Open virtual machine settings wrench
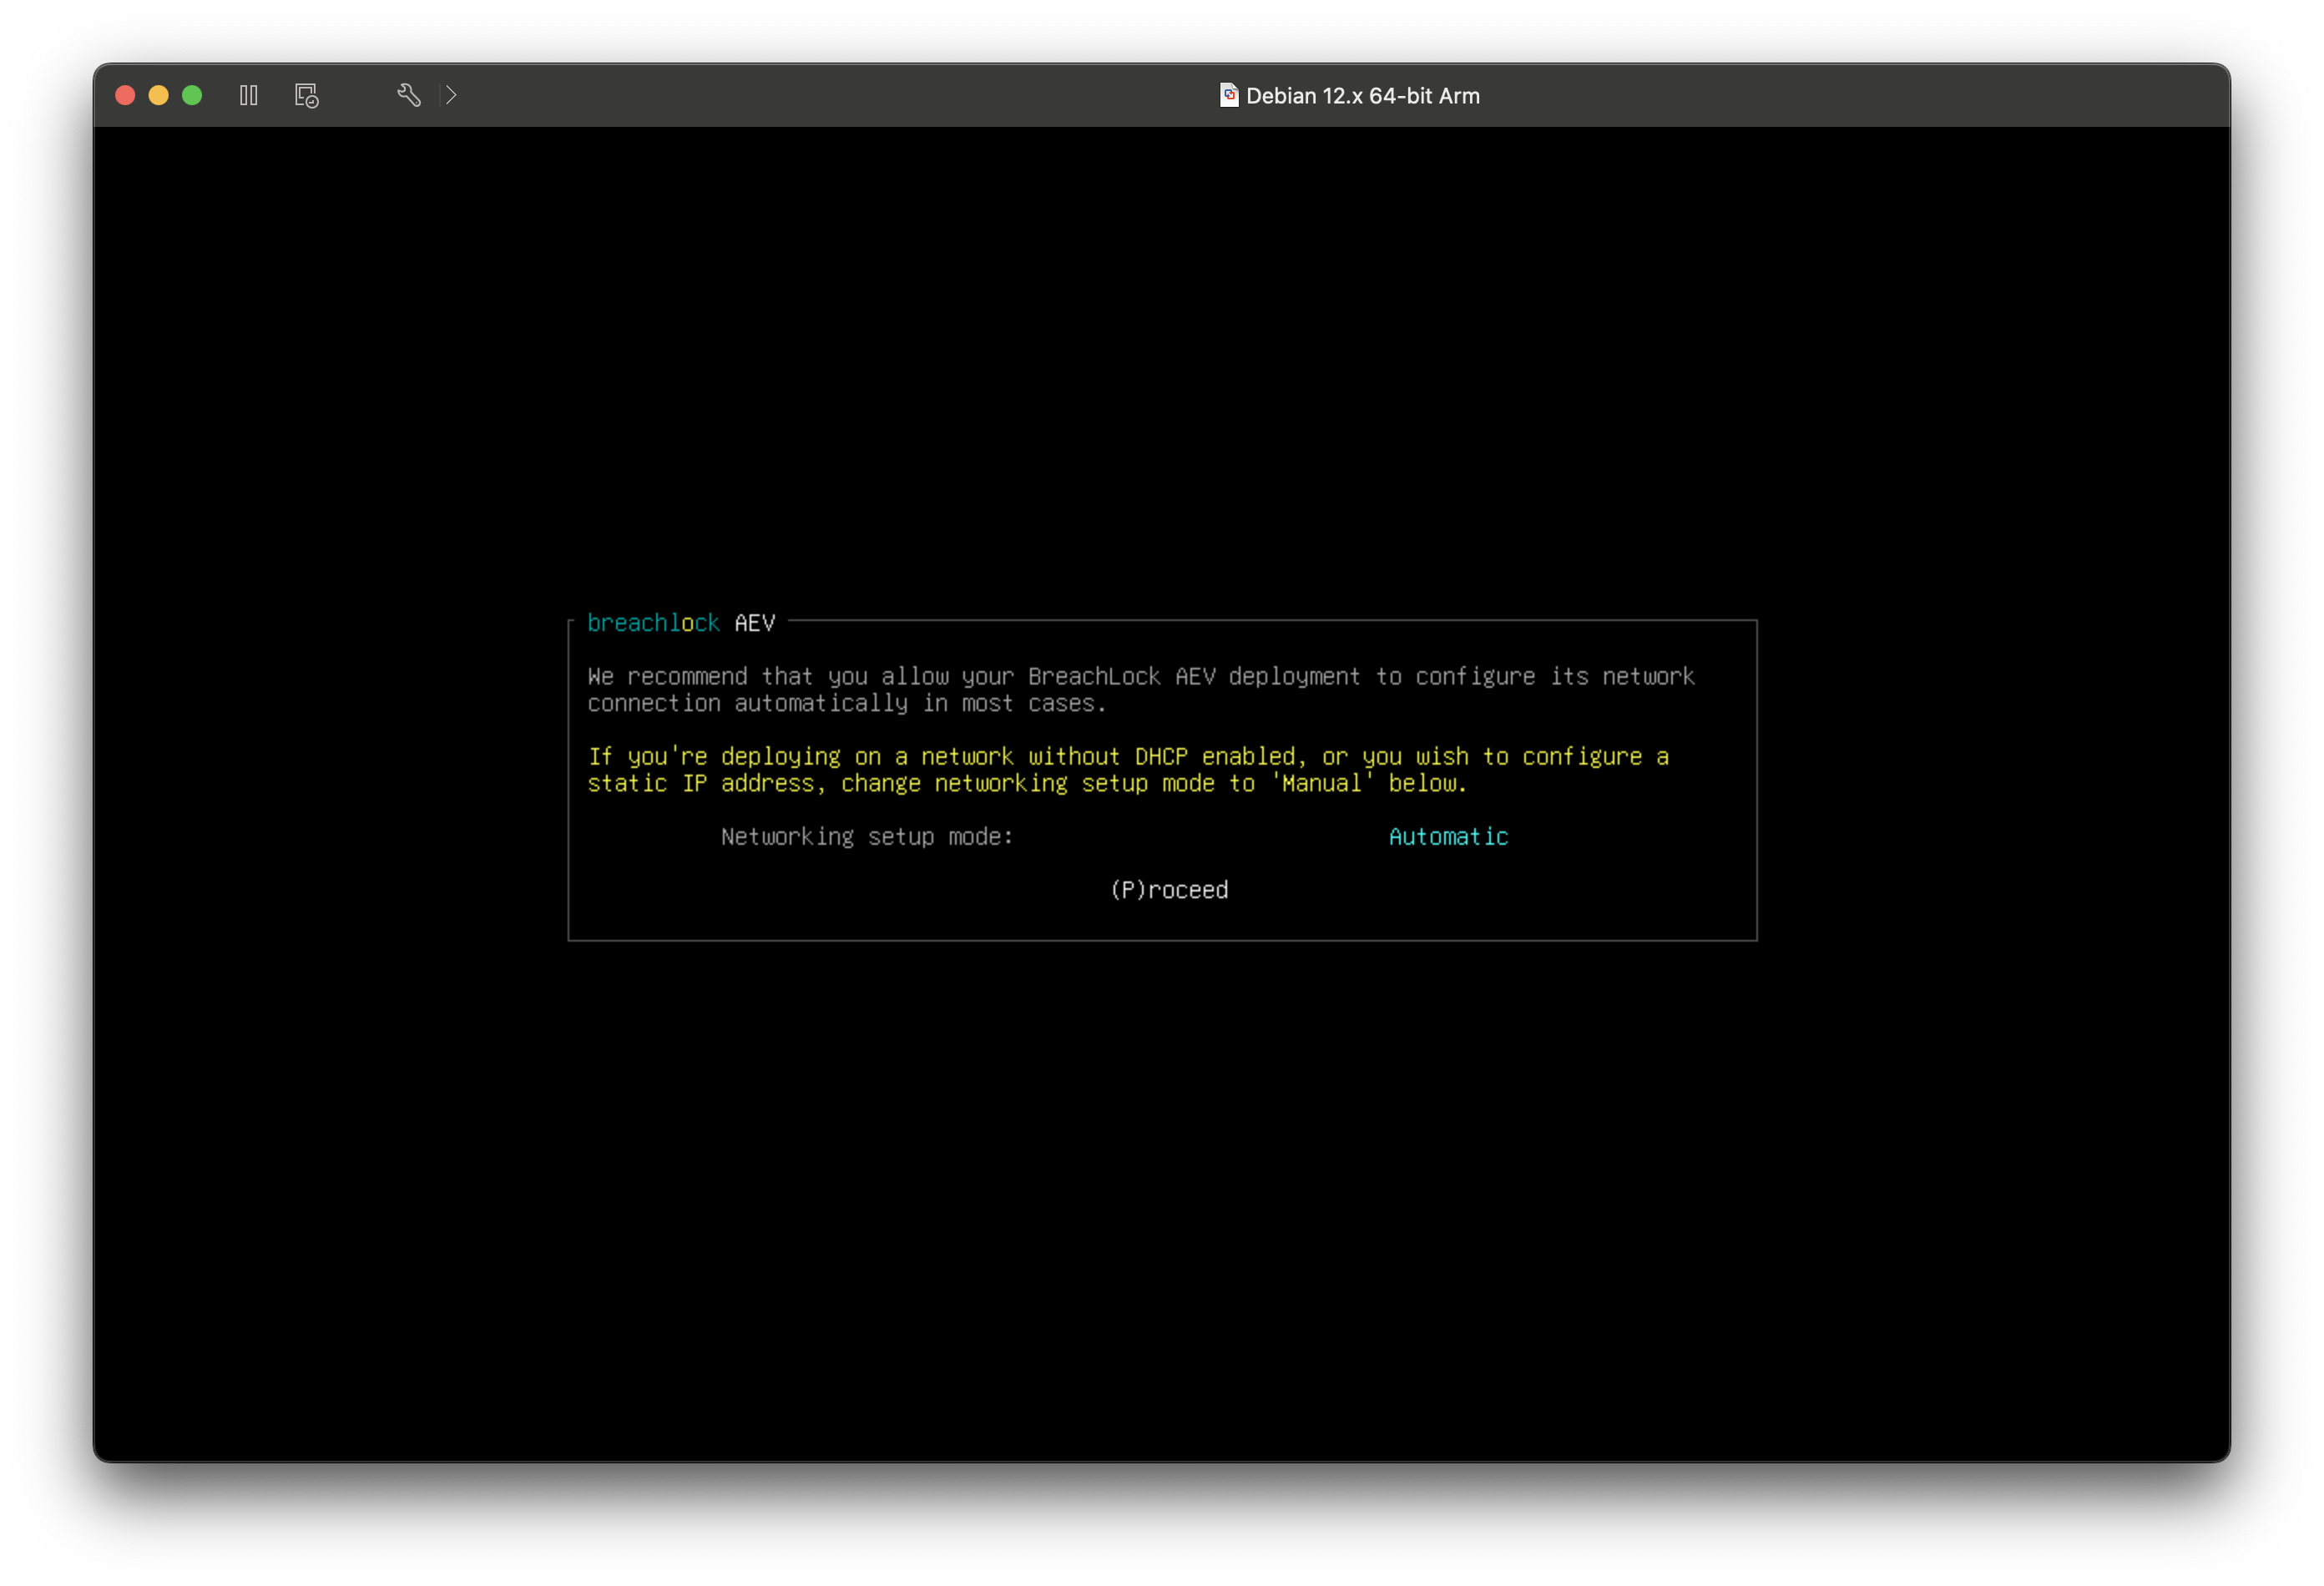Image resolution: width=2324 pixels, height=1586 pixels. (x=408, y=95)
